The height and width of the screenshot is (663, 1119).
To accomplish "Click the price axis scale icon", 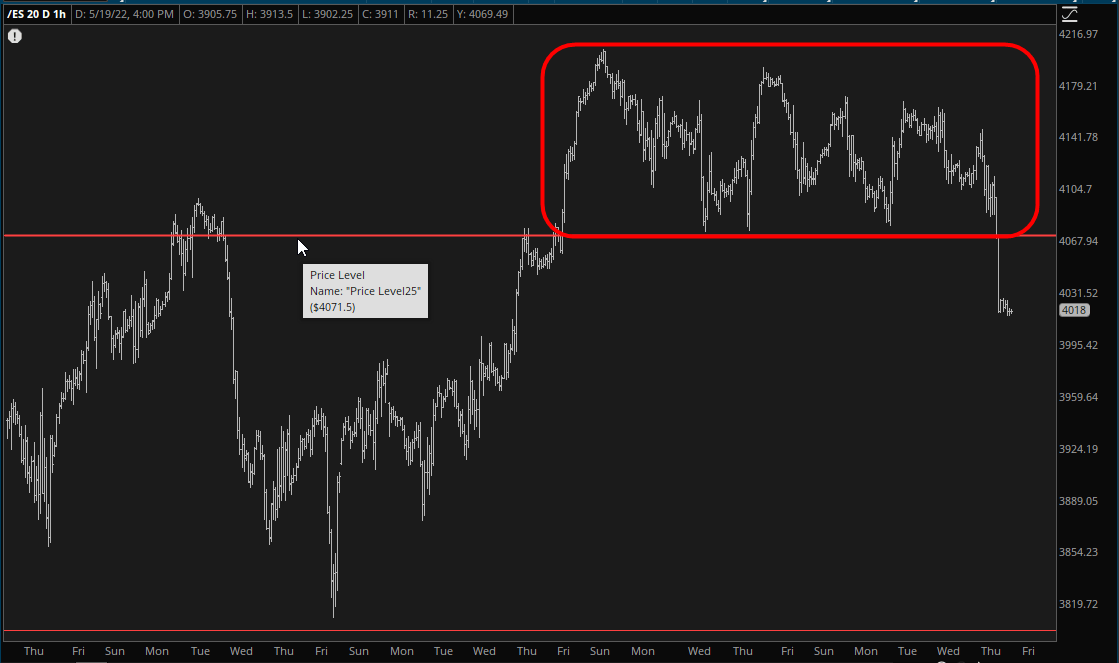I will click(x=1070, y=14).
